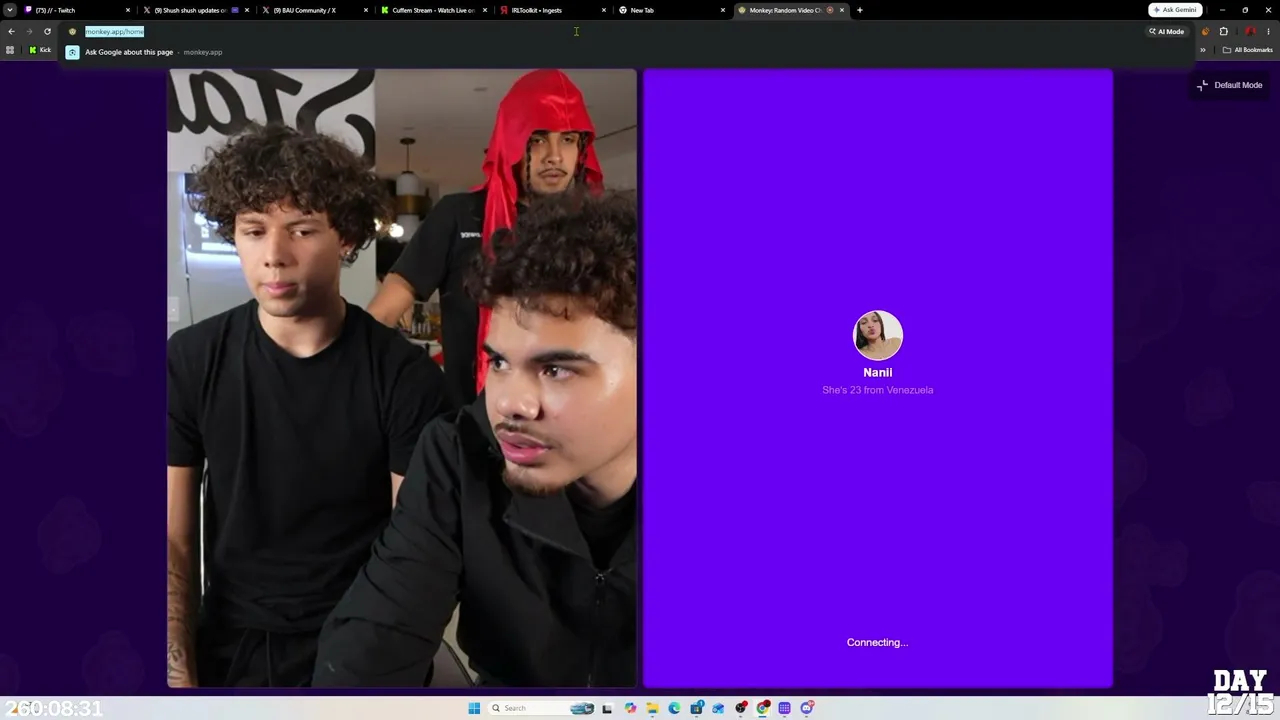Click the AI Mode button
This screenshot has width=1280, height=720.
1166,31
